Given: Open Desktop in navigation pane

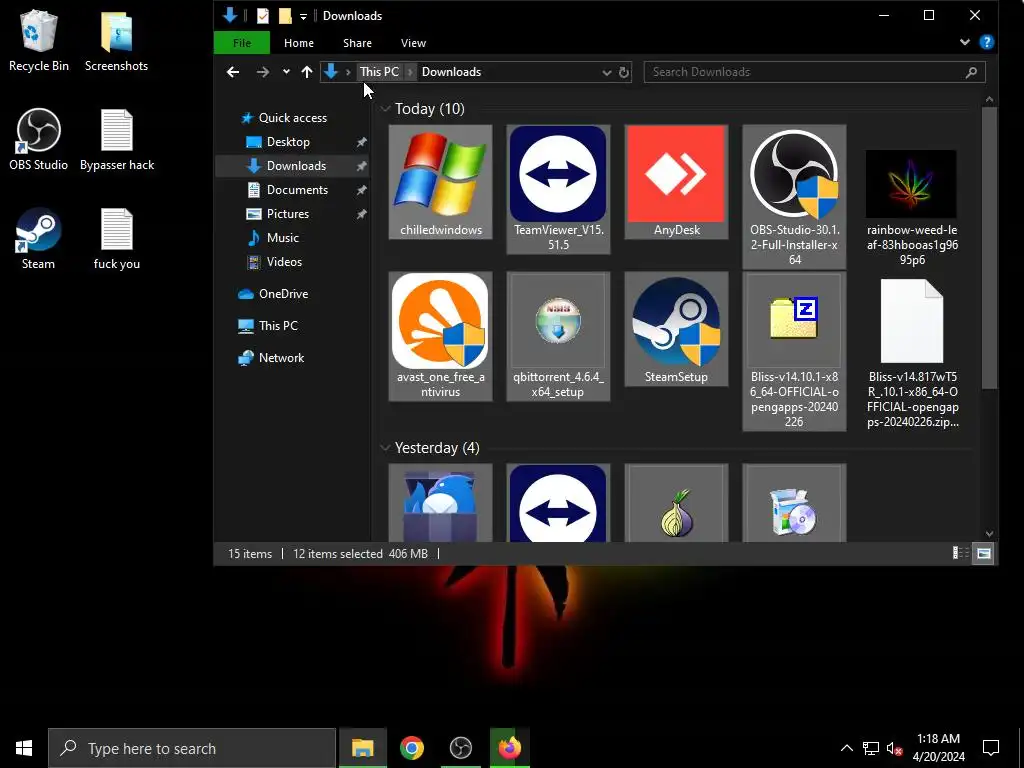Looking at the screenshot, I should point(288,142).
